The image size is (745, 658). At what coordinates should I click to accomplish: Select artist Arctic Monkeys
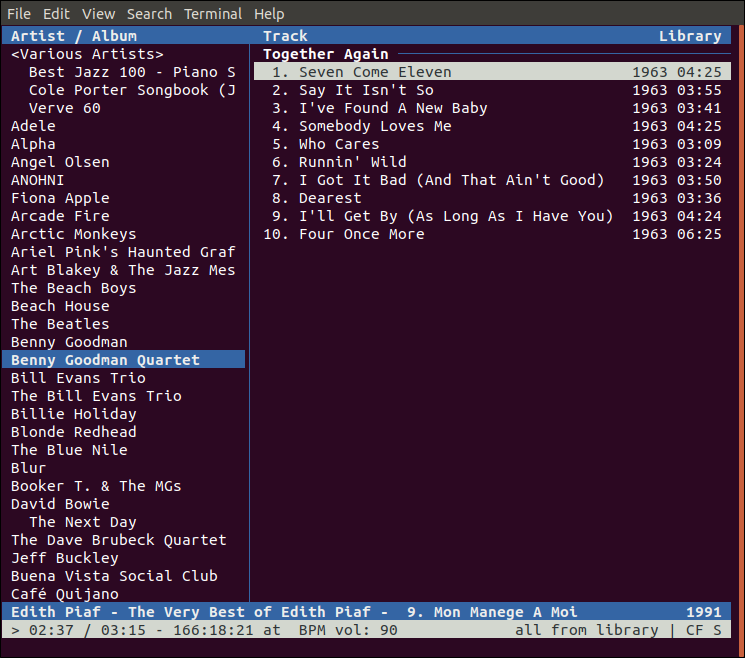[x=74, y=234]
